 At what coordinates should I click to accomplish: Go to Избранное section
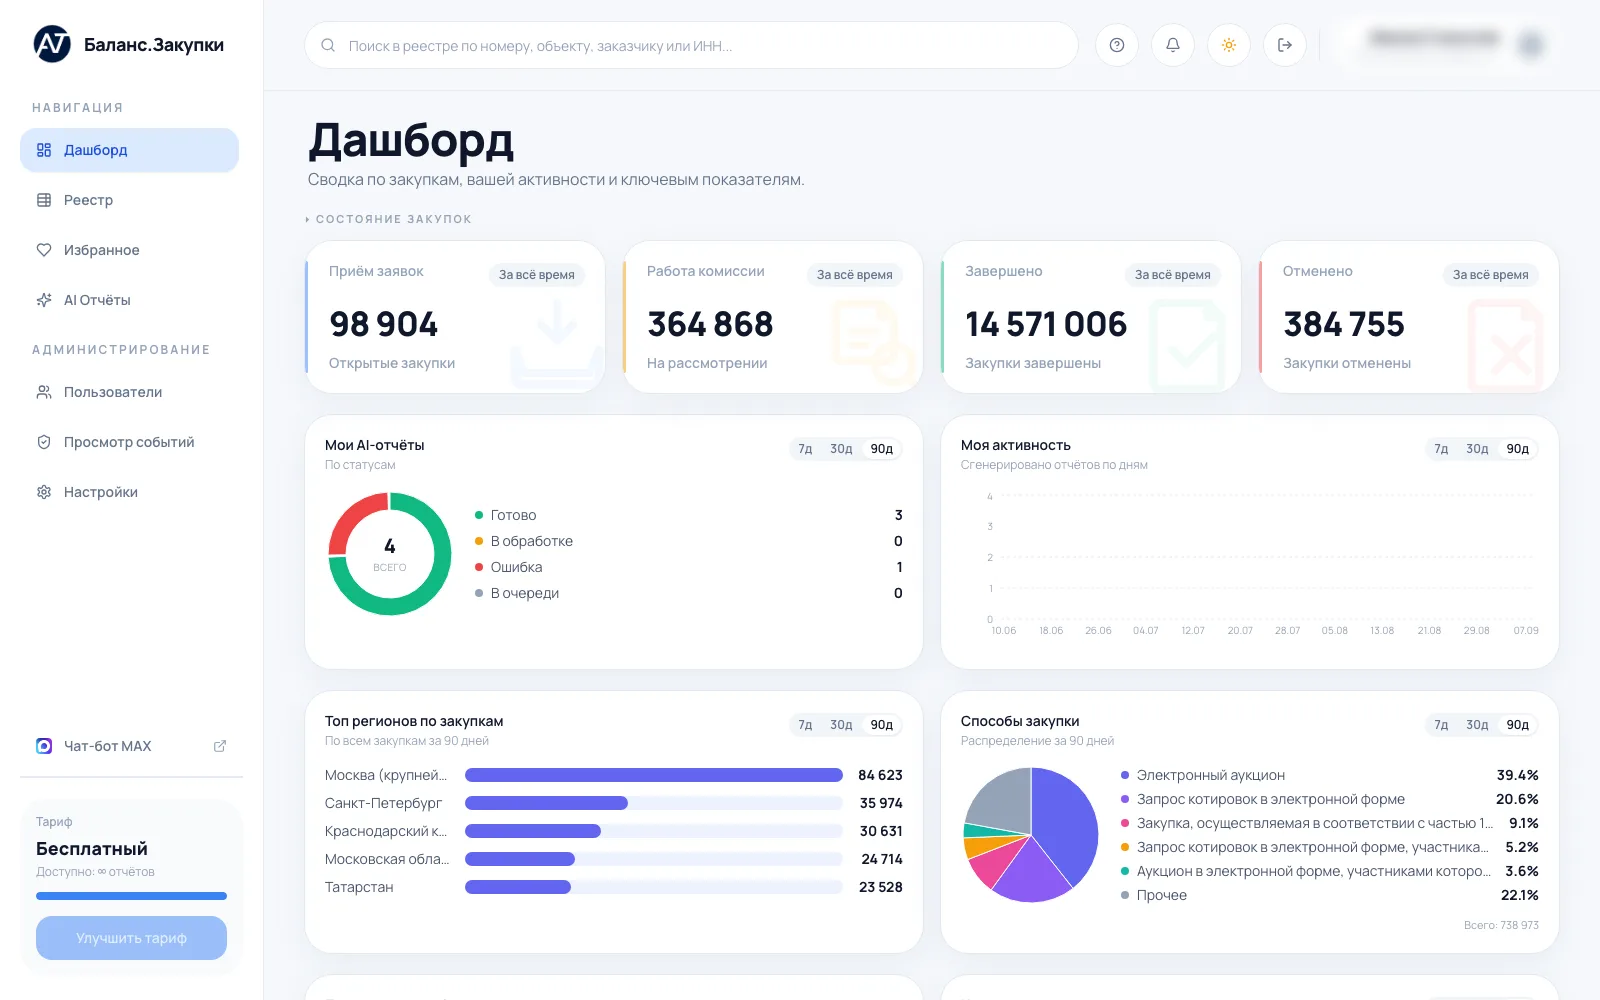pyautogui.click(x=129, y=250)
